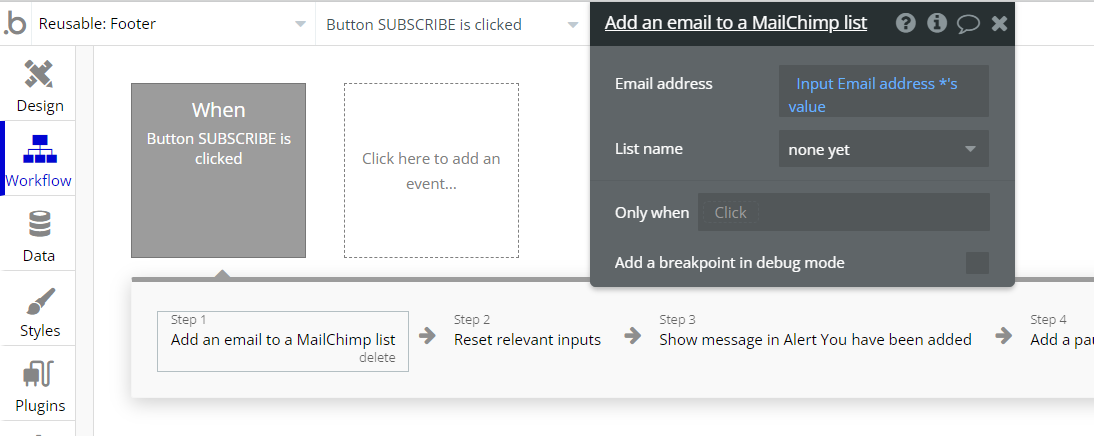Click the arrow between Step 1 and Step 2
Image resolution: width=1094 pixels, height=436 pixels.
coord(427,336)
